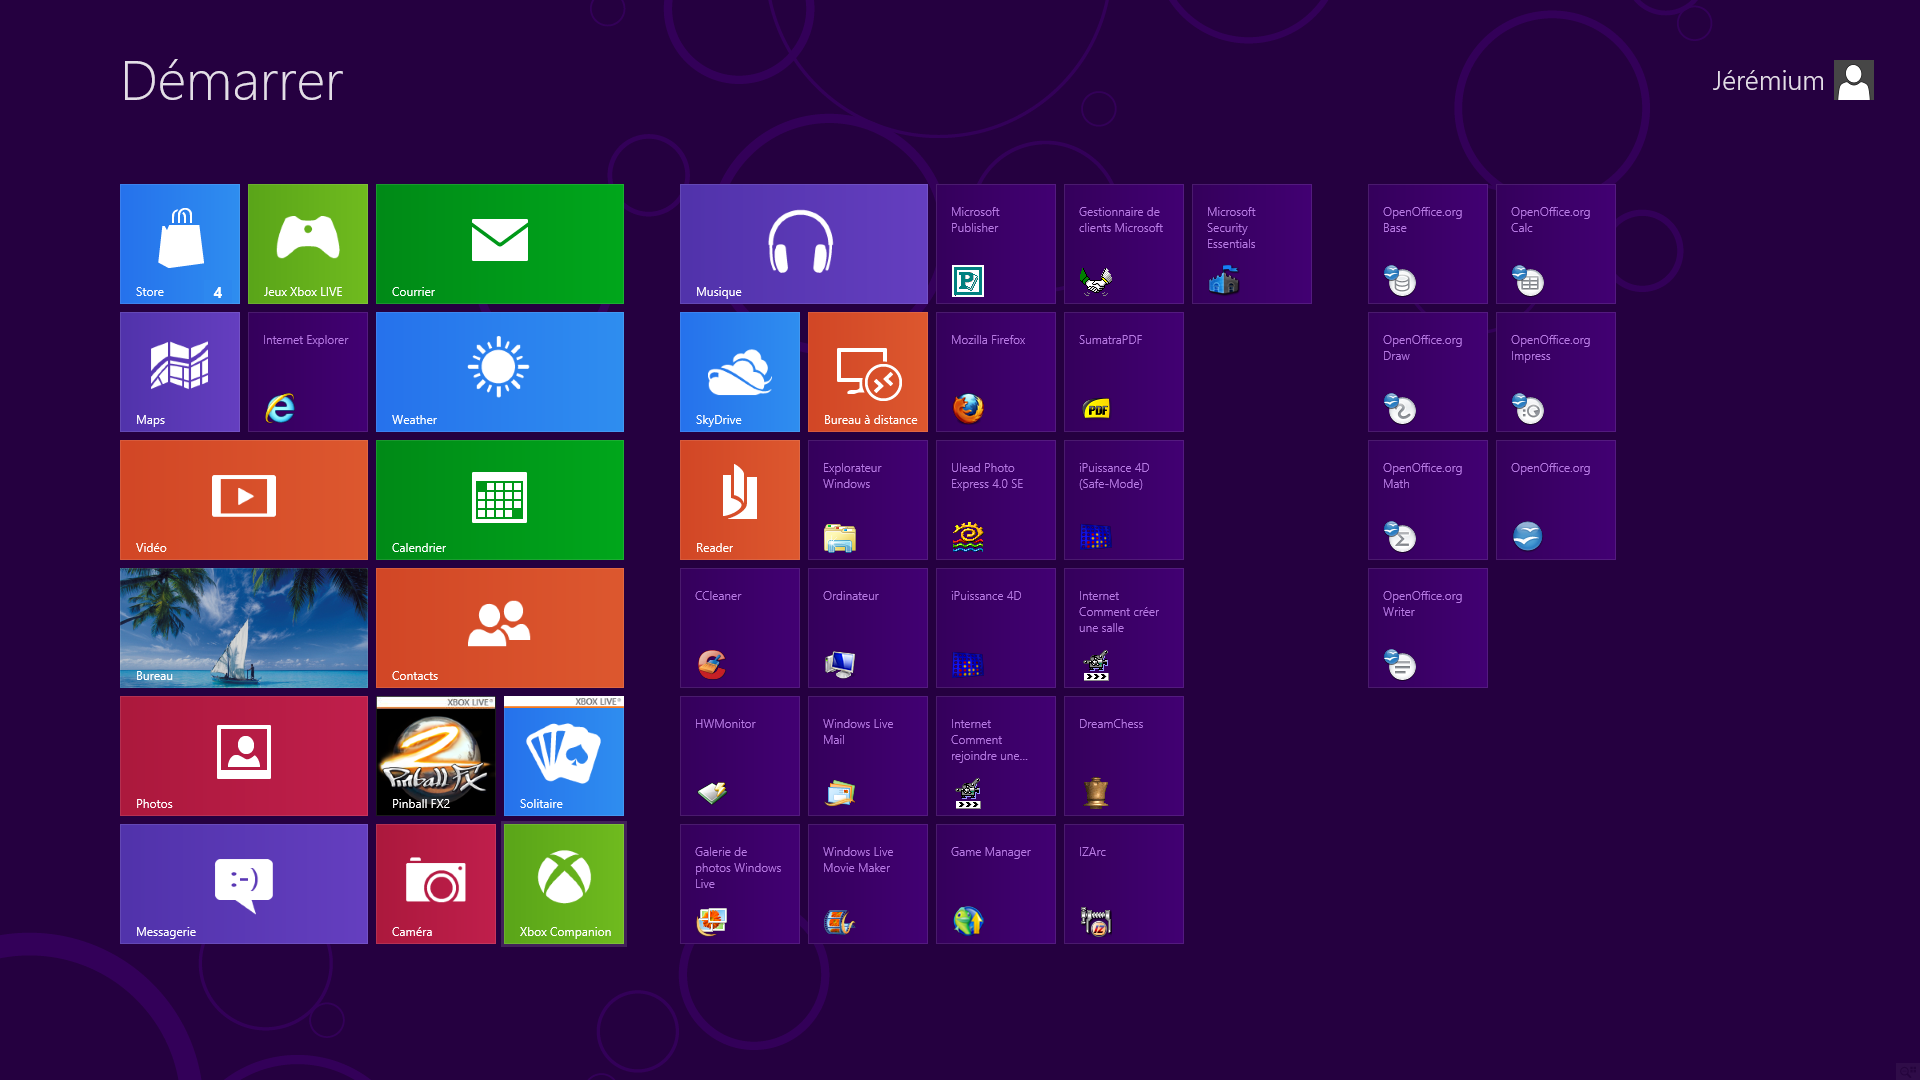Open the Store tile
Viewport: 1920px width, 1080px height.
click(x=180, y=243)
